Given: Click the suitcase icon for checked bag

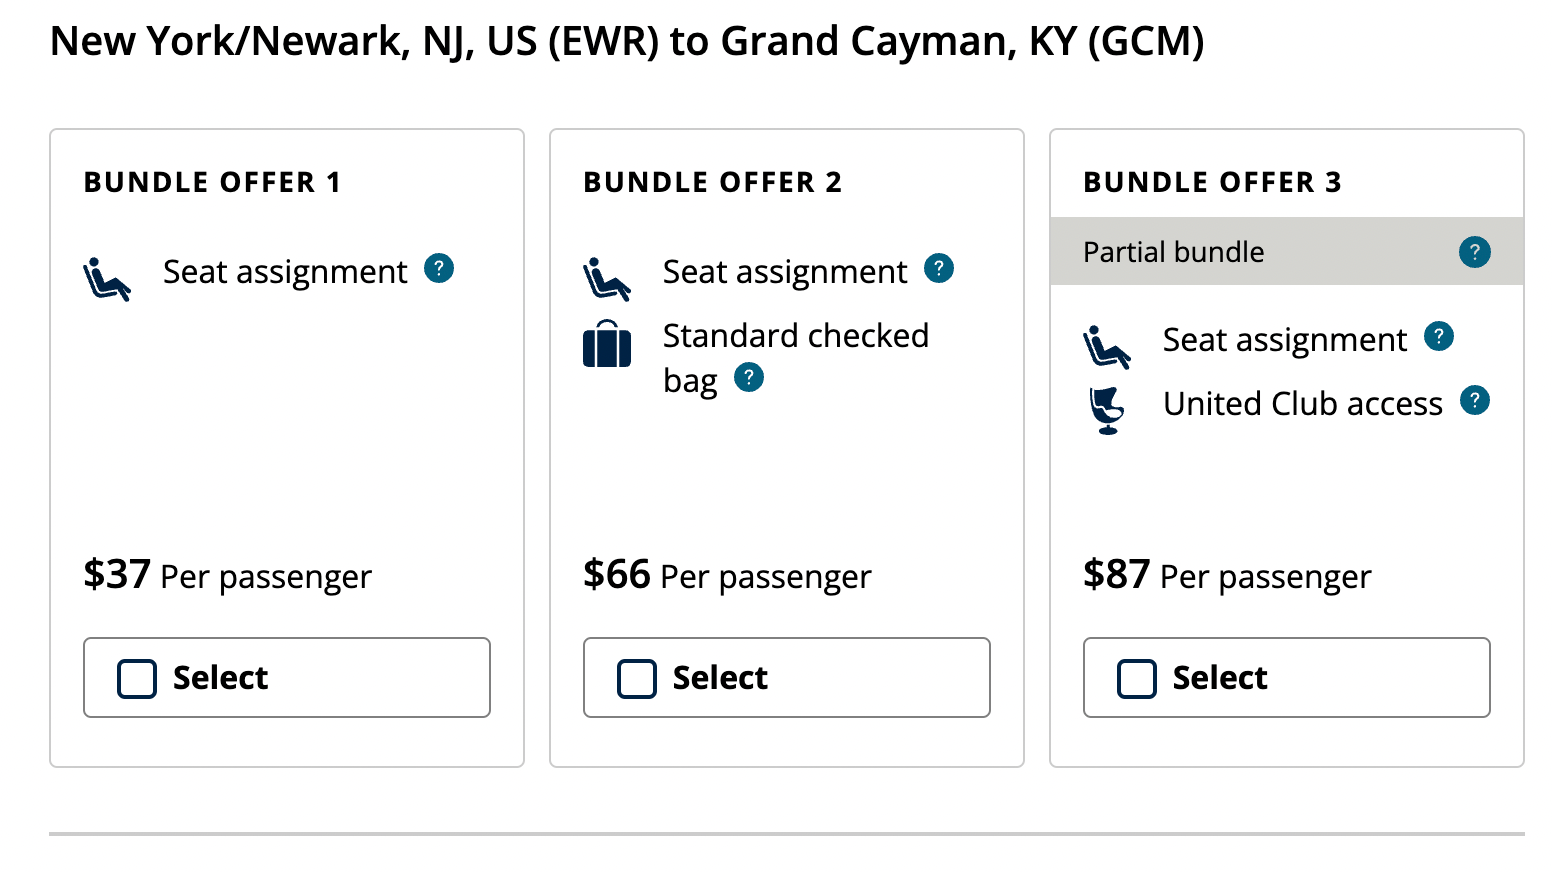Looking at the screenshot, I should point(607,345).
